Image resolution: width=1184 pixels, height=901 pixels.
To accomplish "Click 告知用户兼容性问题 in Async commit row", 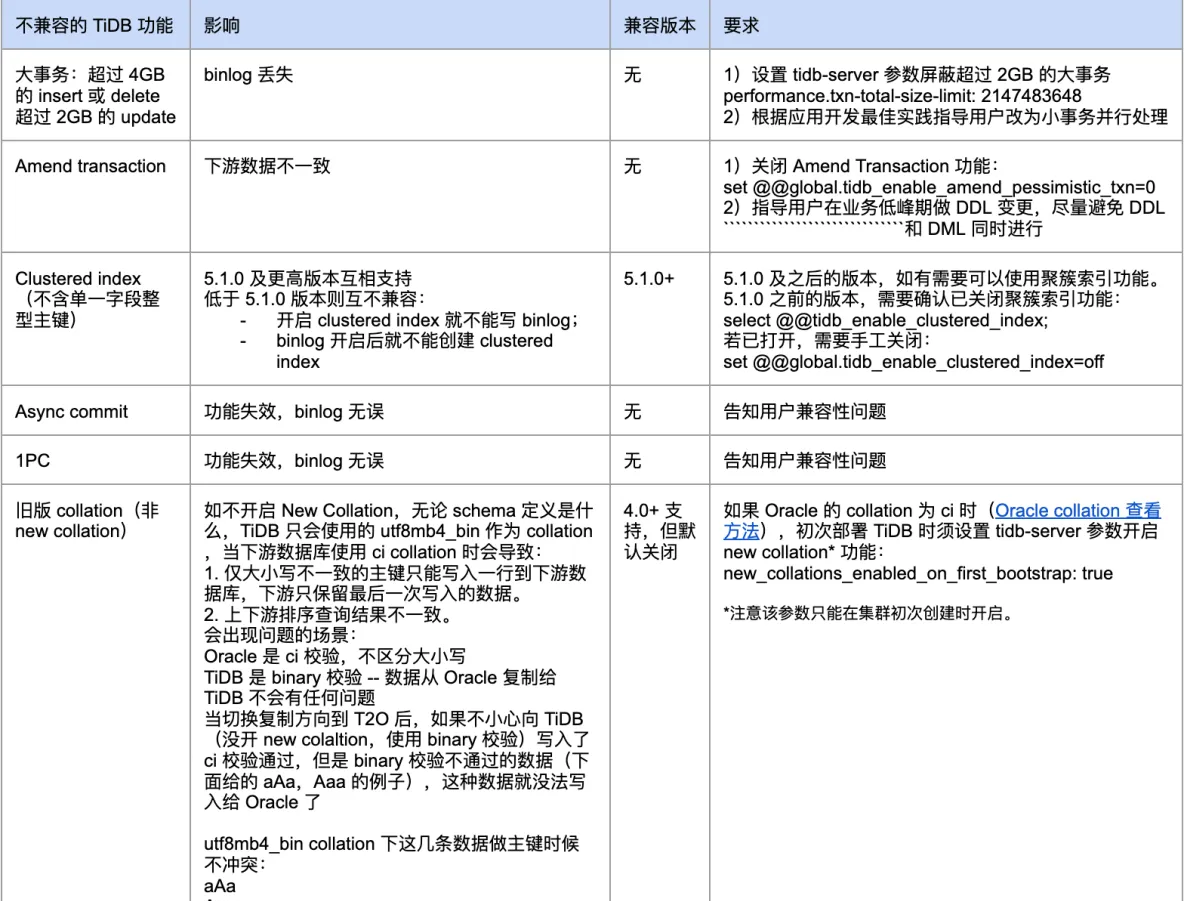I will tap(805, 412).
